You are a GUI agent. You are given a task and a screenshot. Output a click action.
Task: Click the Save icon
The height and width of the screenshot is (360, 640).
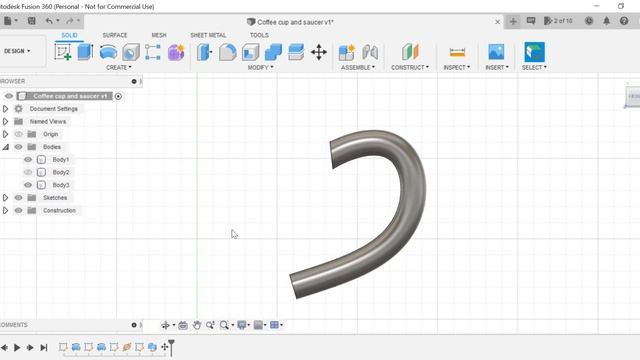tap(31, 21)
